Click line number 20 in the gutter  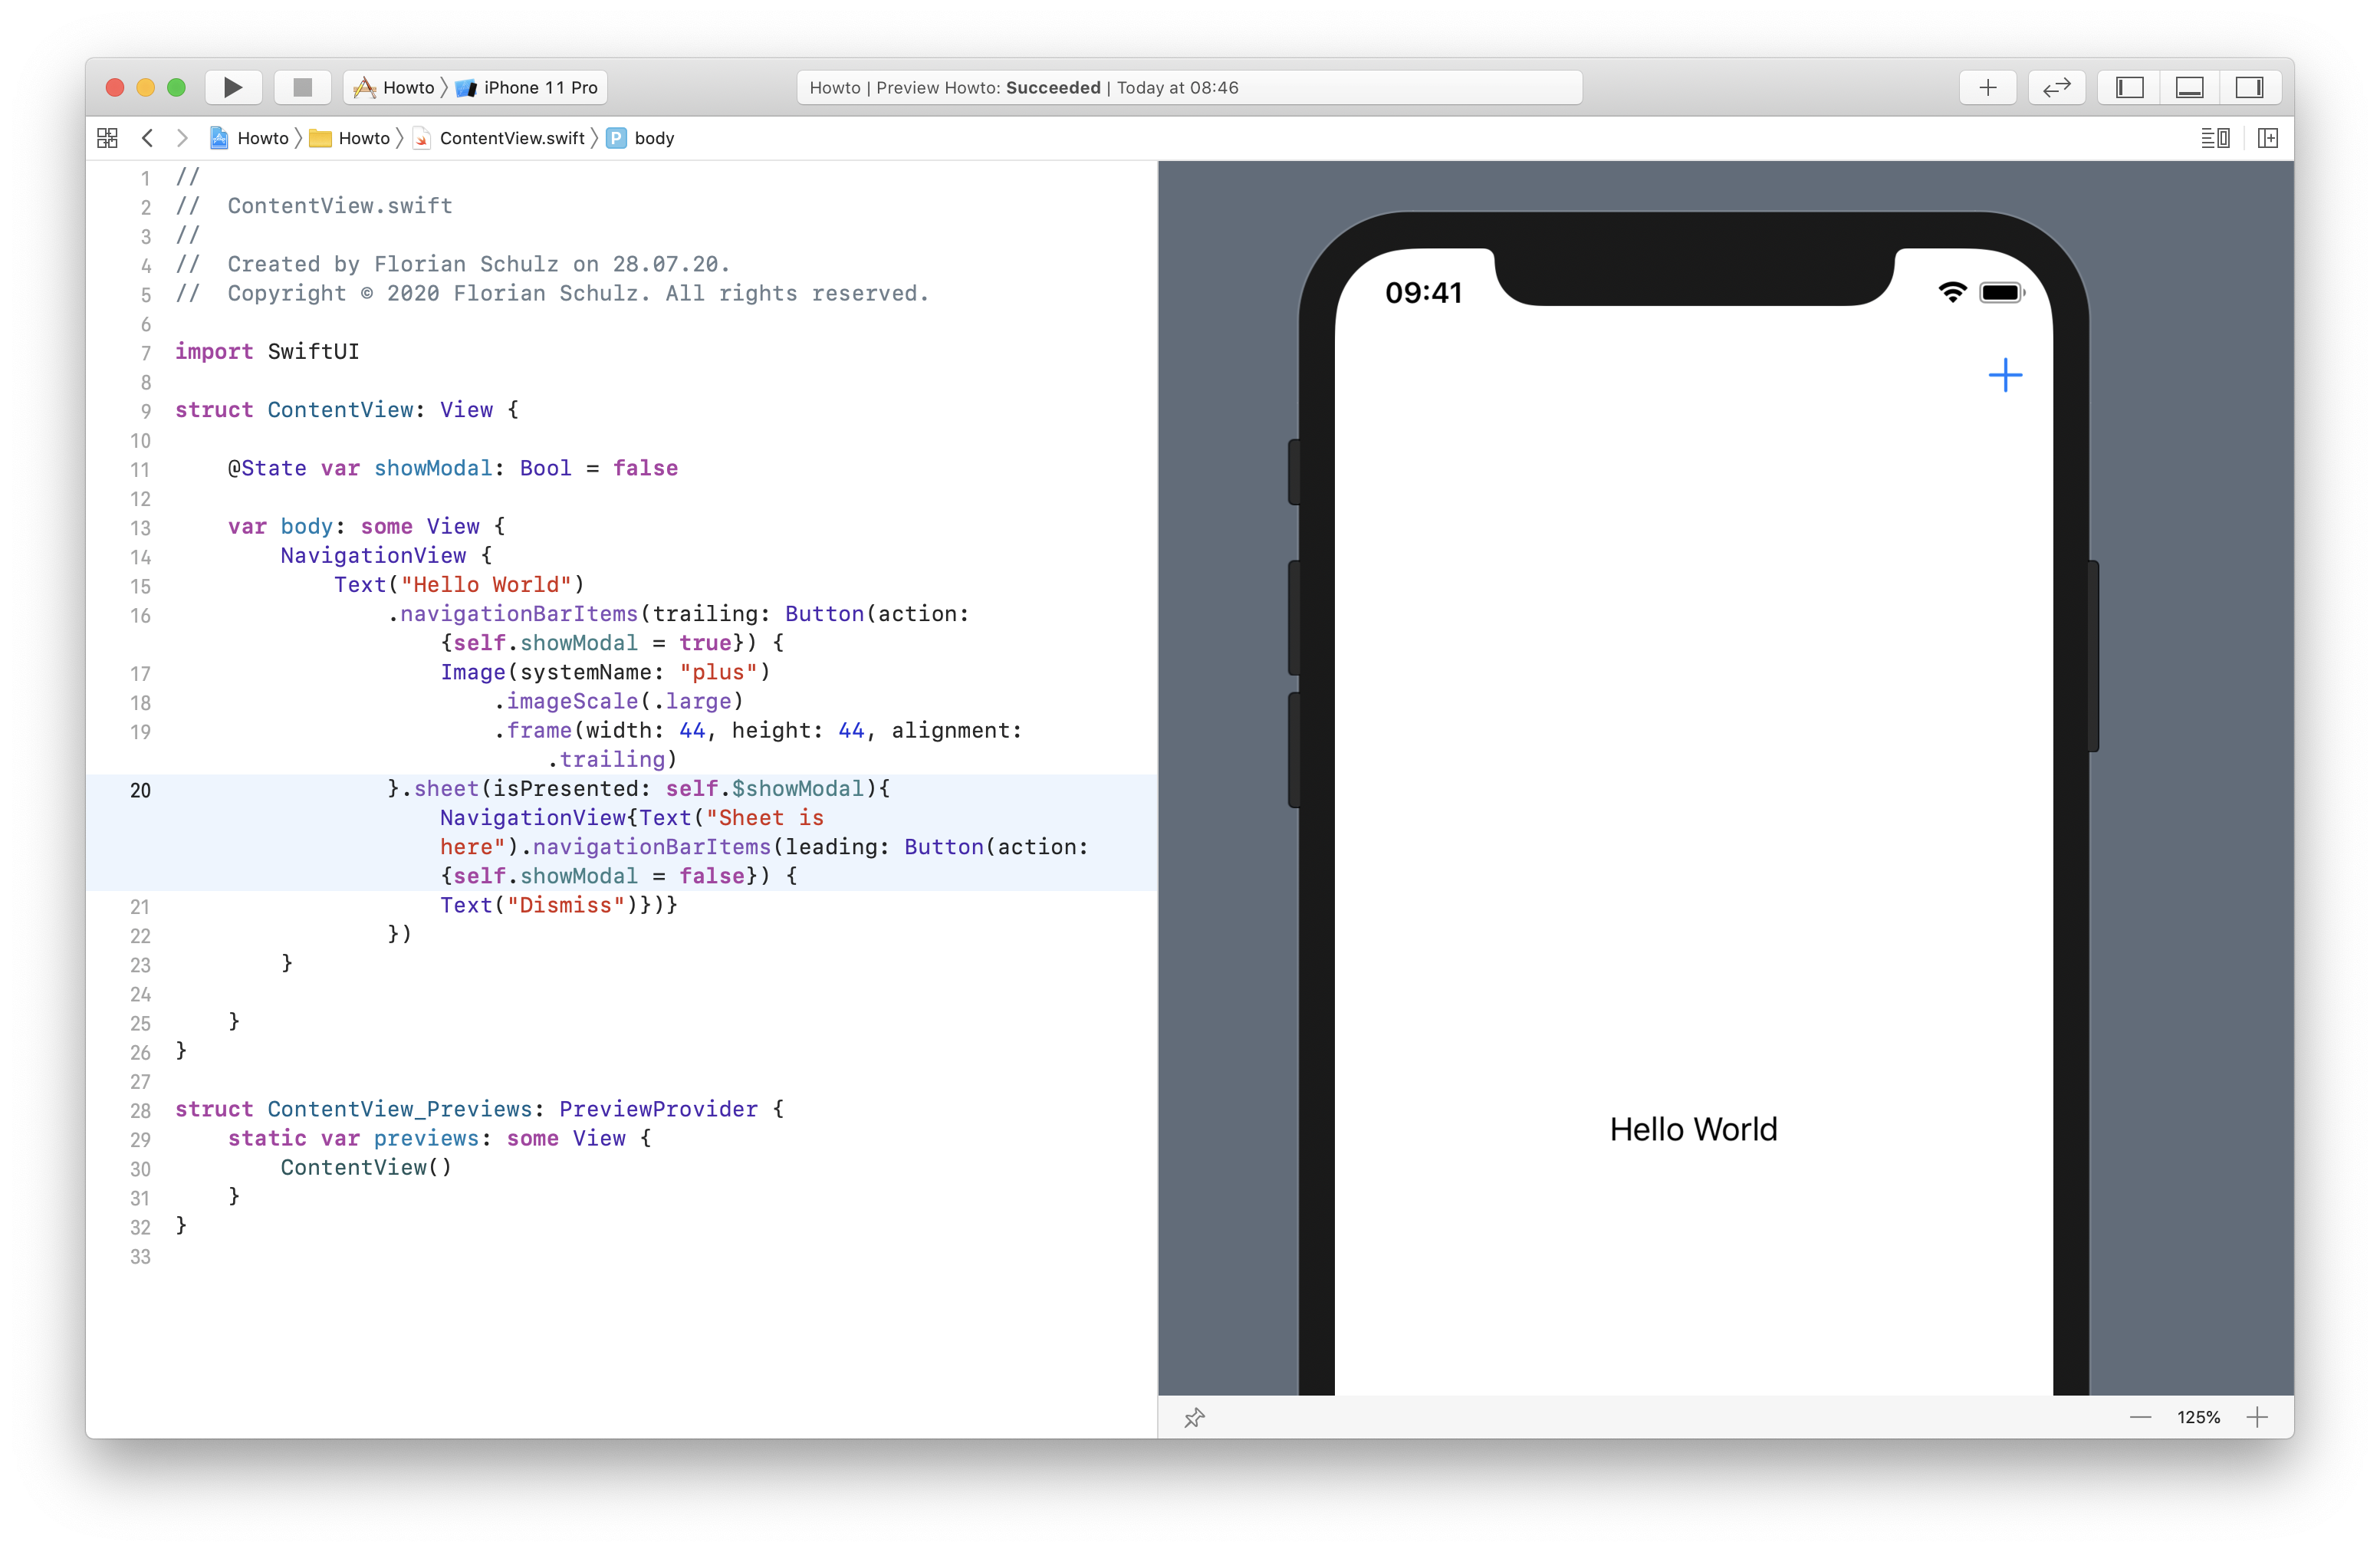pos(140,790)
